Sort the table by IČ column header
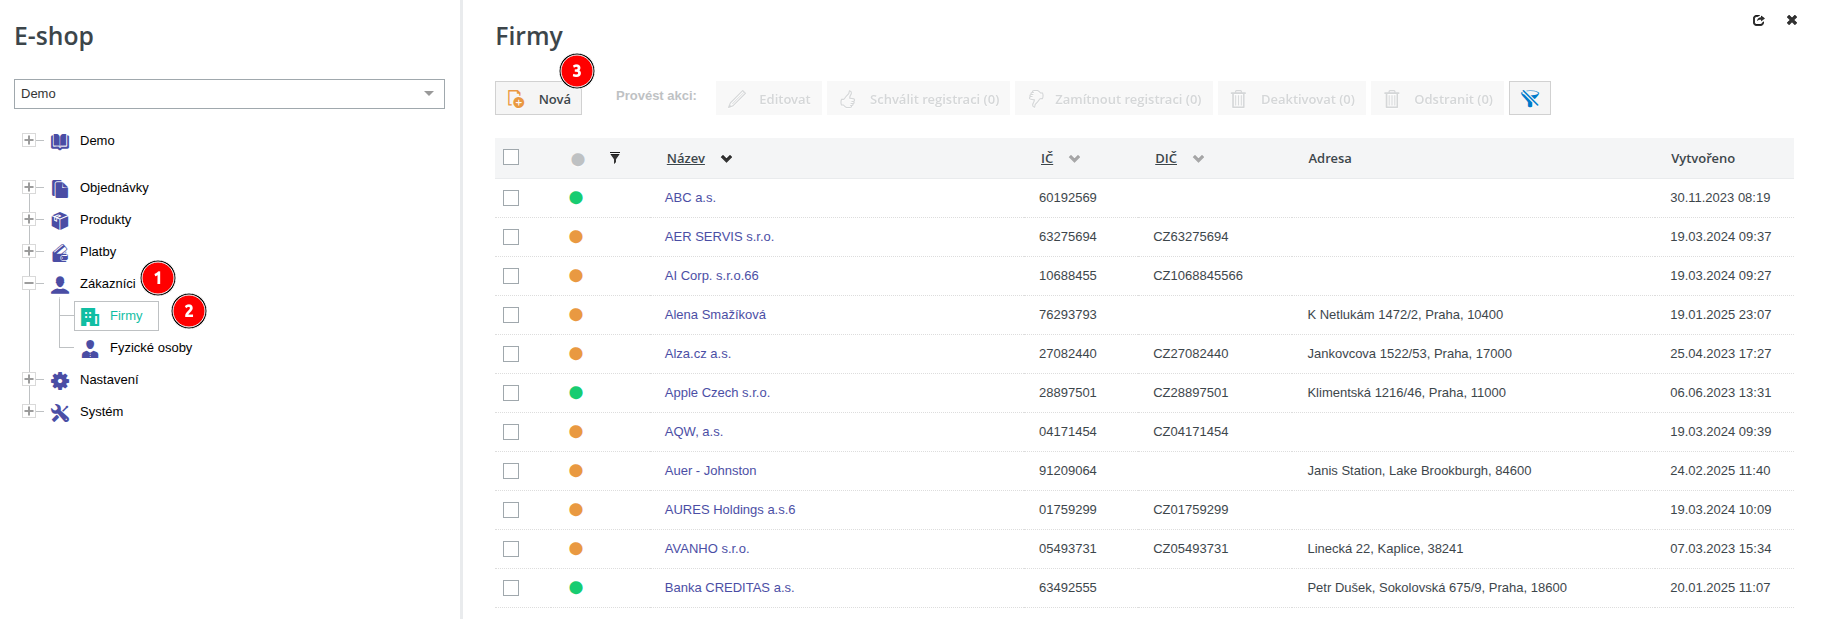Screen dimensions: 1825x619 point(1047,158)
